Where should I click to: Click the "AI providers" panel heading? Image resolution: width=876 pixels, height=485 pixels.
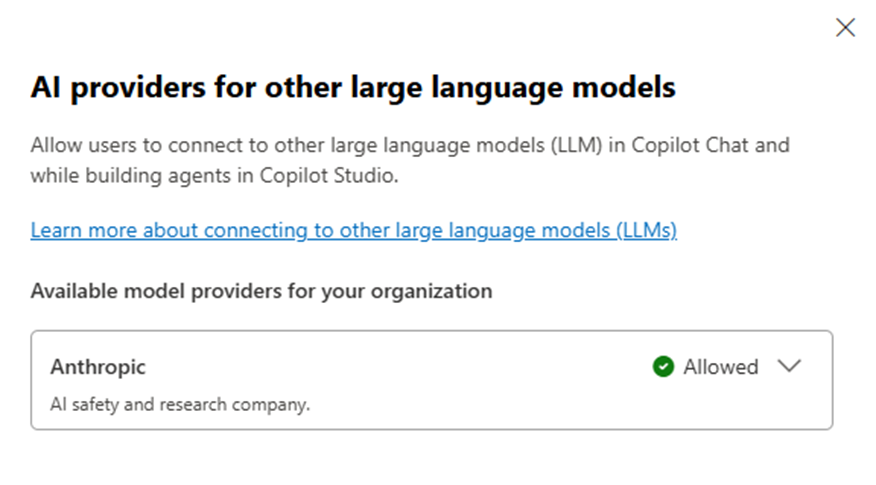coord(353,88)
